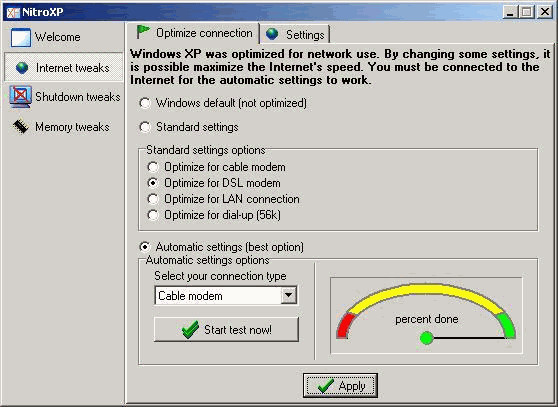The width and height of the screenshot is (558, 407).
Task: Click the Shutdown tweaks crossed-monitor icon
Action: pyautogui.click(x=20, y=96)
